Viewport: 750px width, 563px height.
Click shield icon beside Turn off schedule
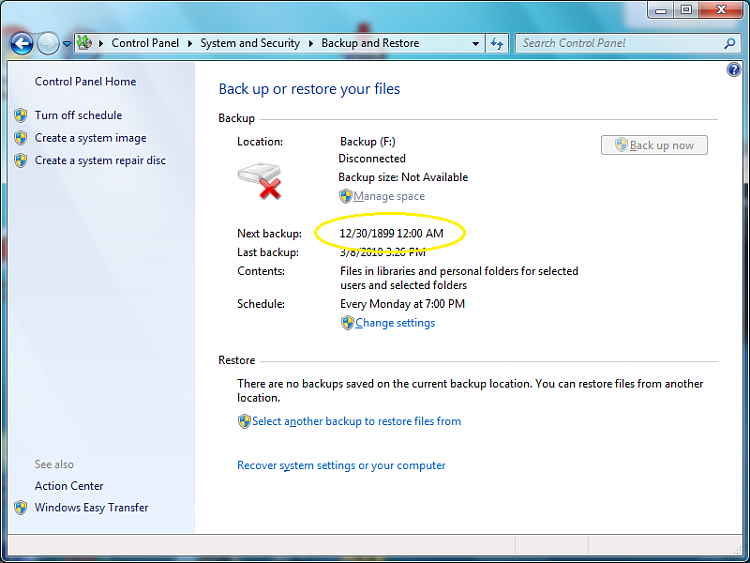pos(21,115)
